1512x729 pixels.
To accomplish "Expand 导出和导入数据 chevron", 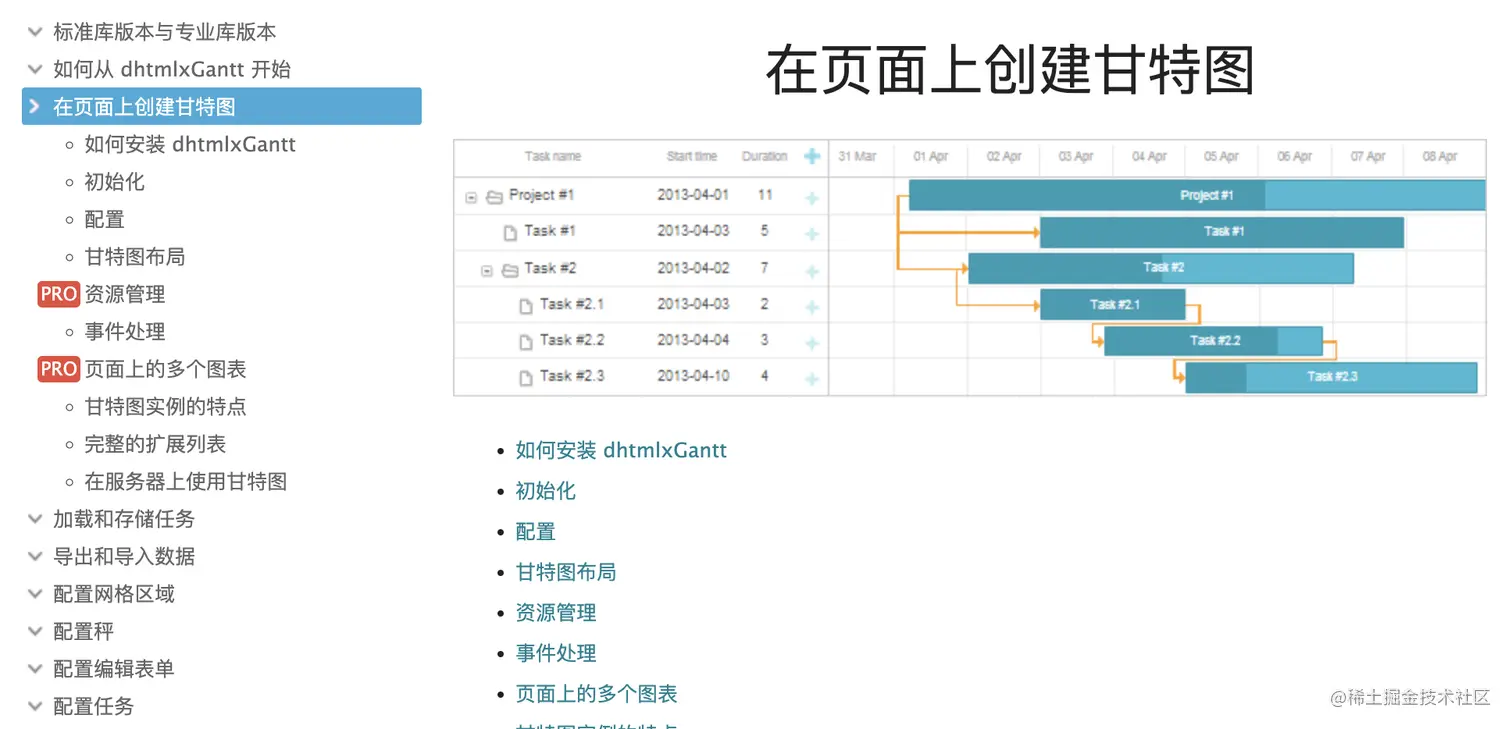I will click(x=35, y=556).
